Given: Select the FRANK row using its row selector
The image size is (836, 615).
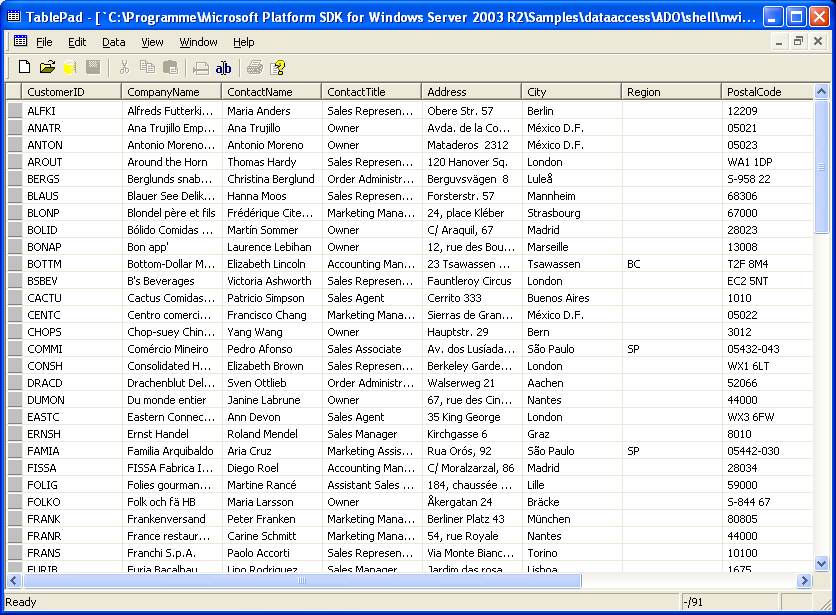Looking at the screenshot, I should (x=14, y=519).
